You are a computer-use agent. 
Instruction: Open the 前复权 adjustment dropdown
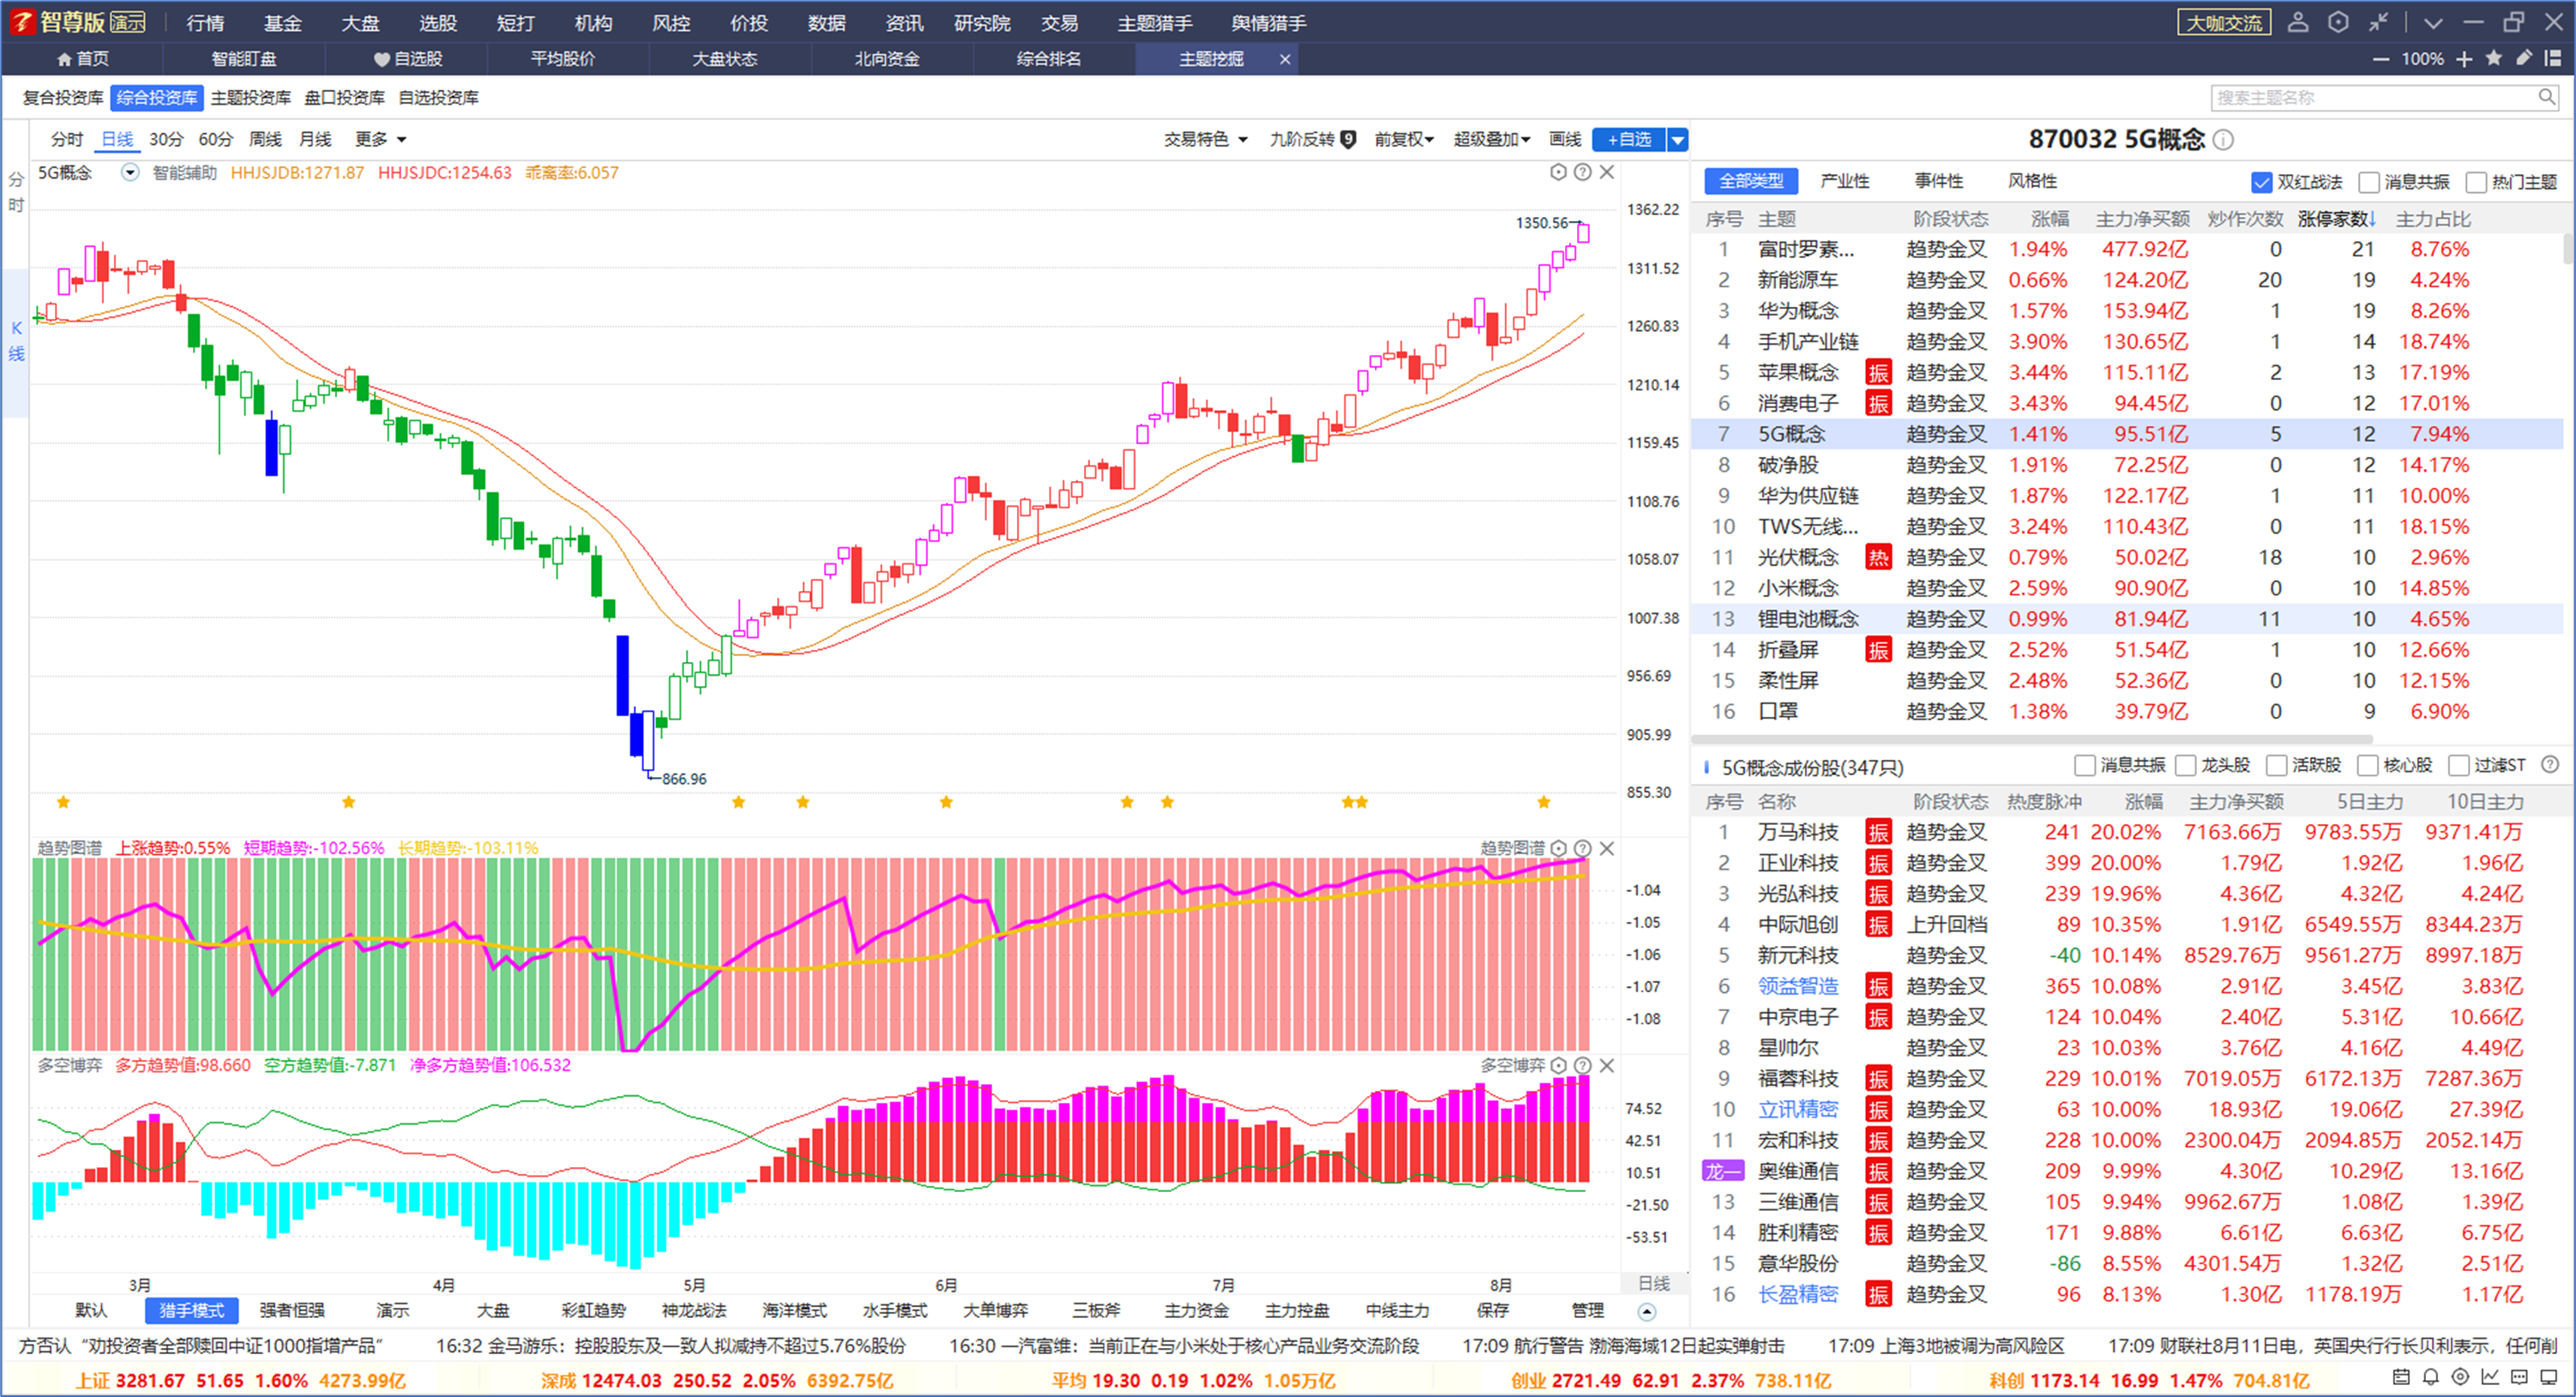[x=1404, y=140]
